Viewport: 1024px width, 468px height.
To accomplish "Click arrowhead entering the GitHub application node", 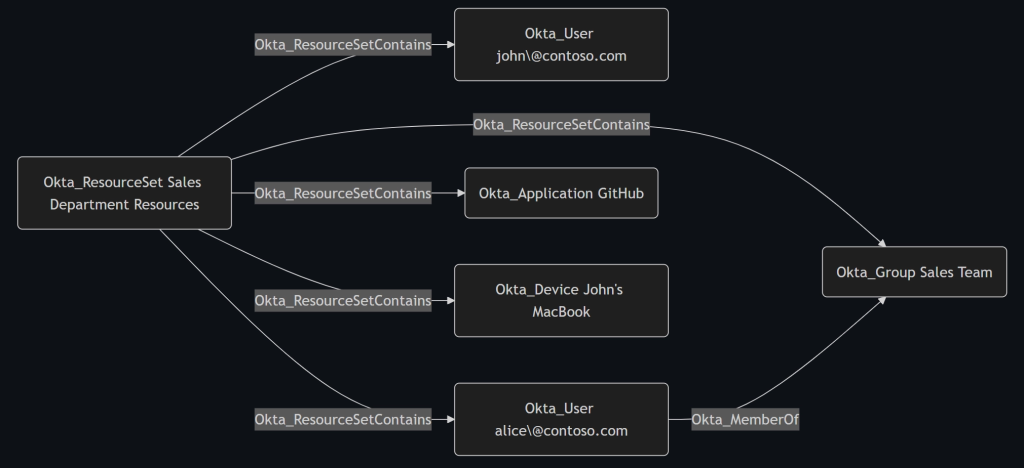I will tap(460, 193).
